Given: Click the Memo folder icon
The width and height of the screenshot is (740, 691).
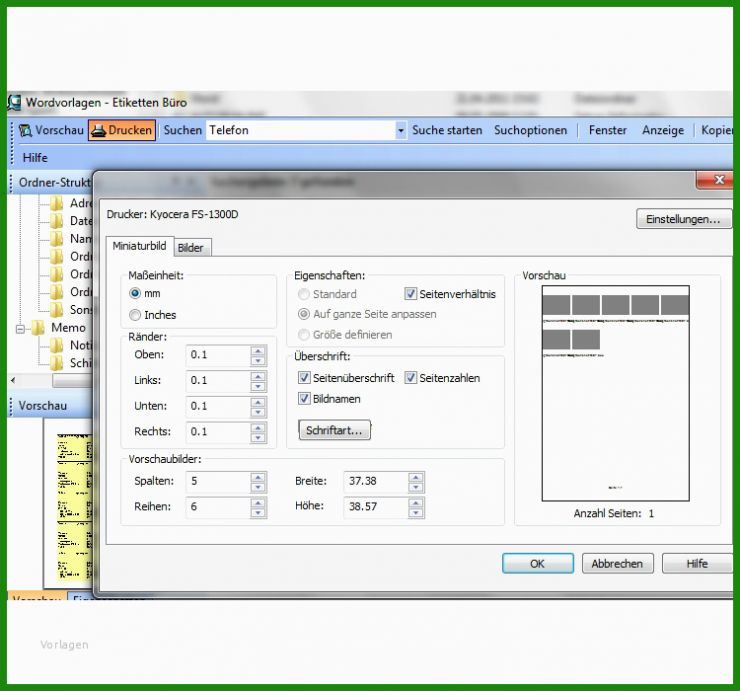Looking at the screenshot, I should [39, 328].
